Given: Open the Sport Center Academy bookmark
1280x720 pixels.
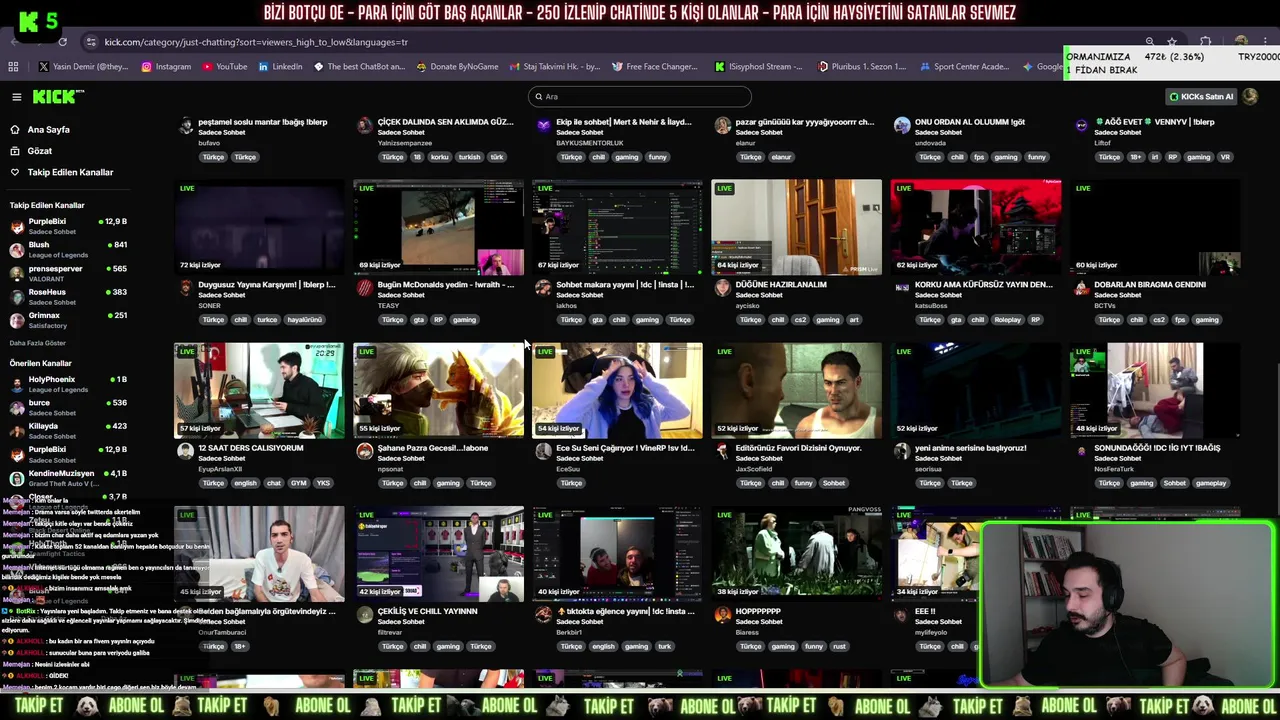Looking at the screenshot, I should pyautogui.click(x=964, y=67).
